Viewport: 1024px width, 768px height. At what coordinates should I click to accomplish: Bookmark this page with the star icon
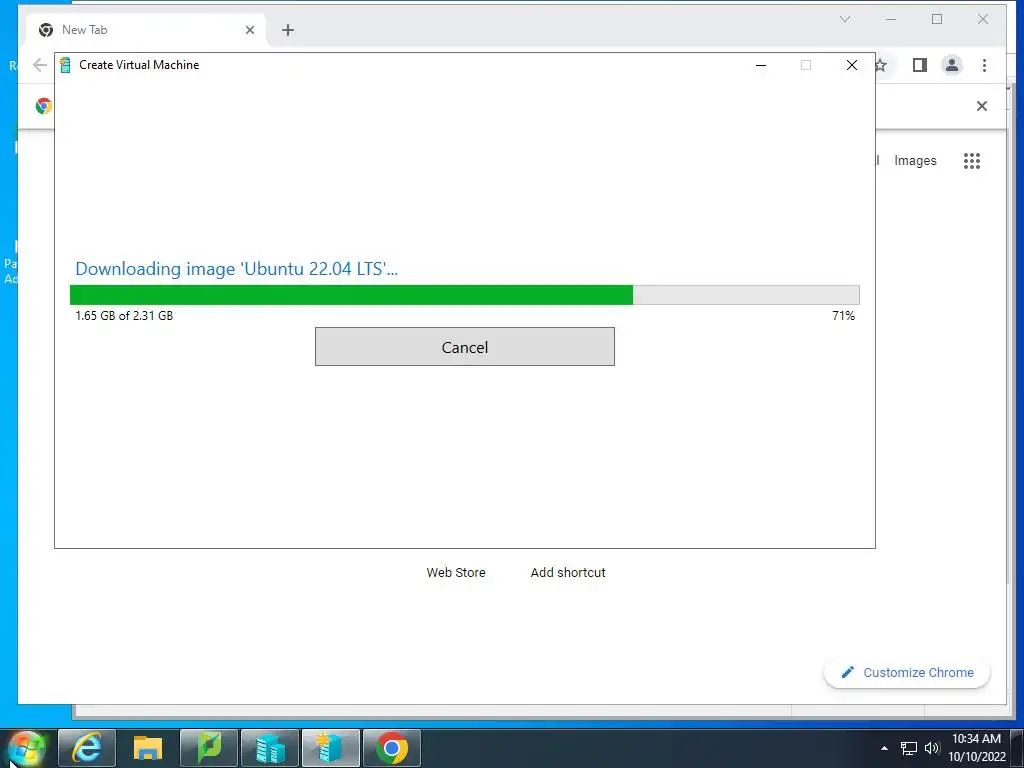click(881, 65)
